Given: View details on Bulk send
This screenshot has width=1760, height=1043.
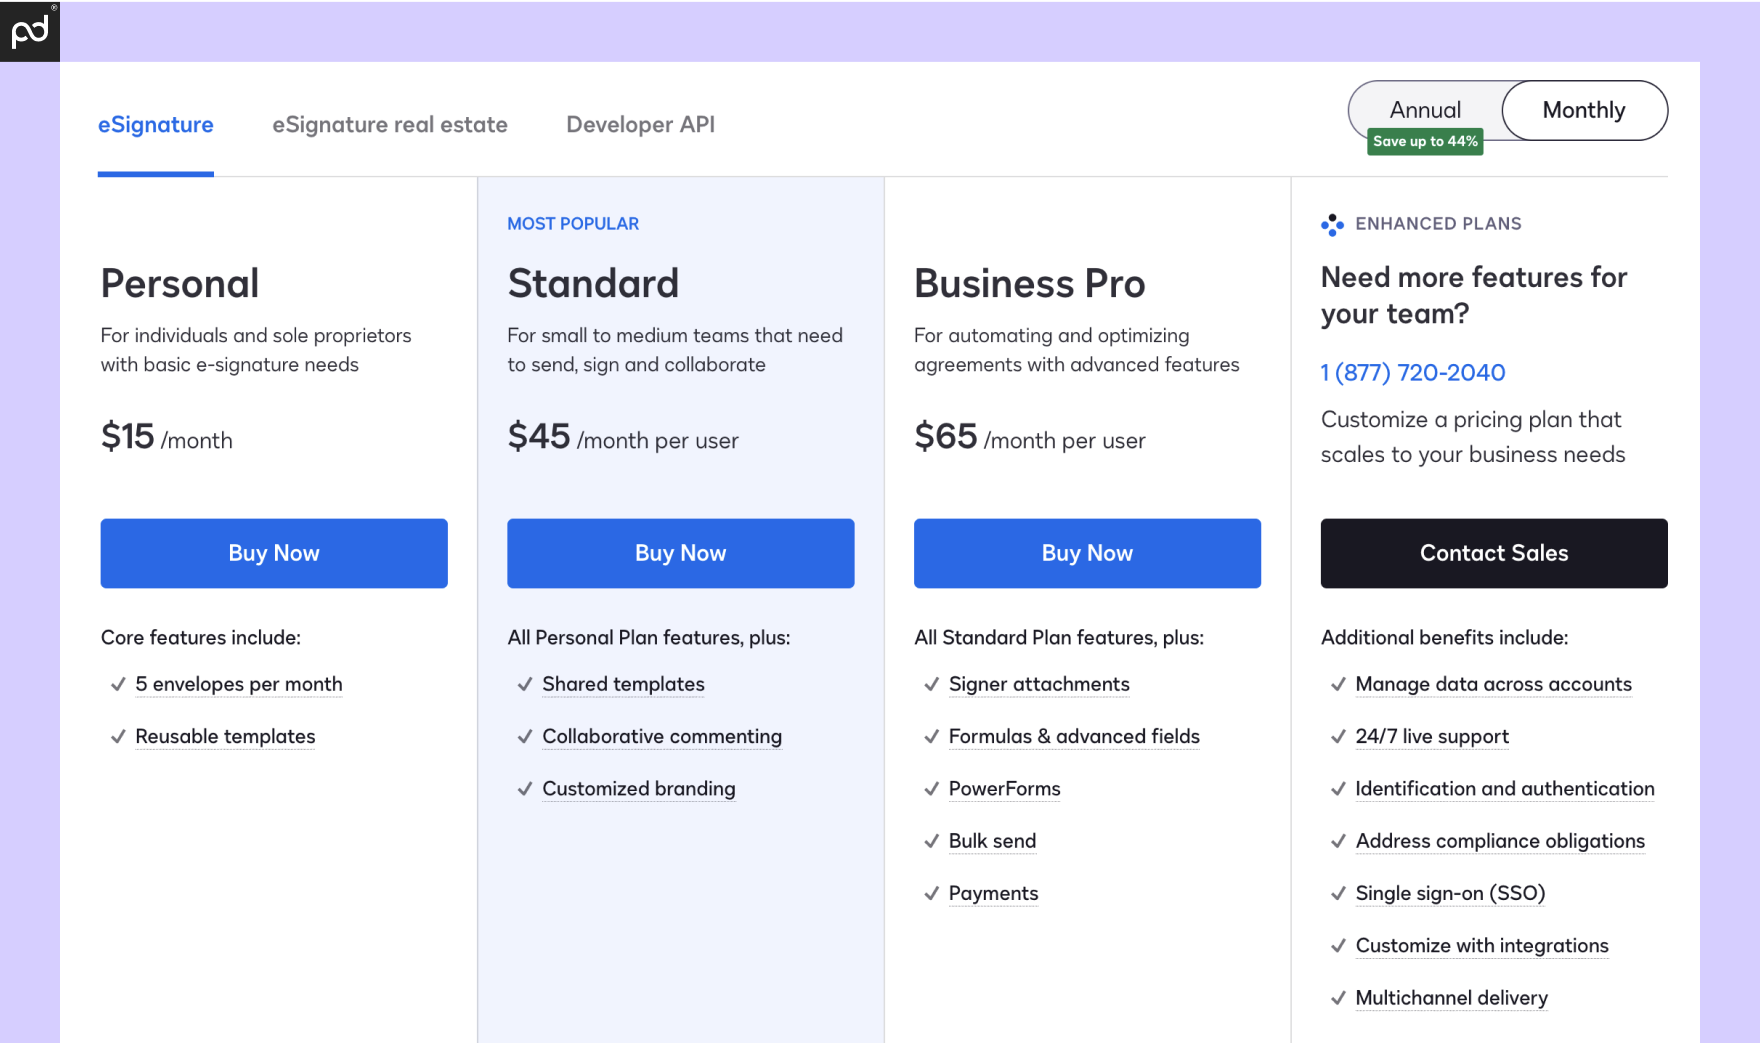Looking at the screenshot, I should pos(992,841).
